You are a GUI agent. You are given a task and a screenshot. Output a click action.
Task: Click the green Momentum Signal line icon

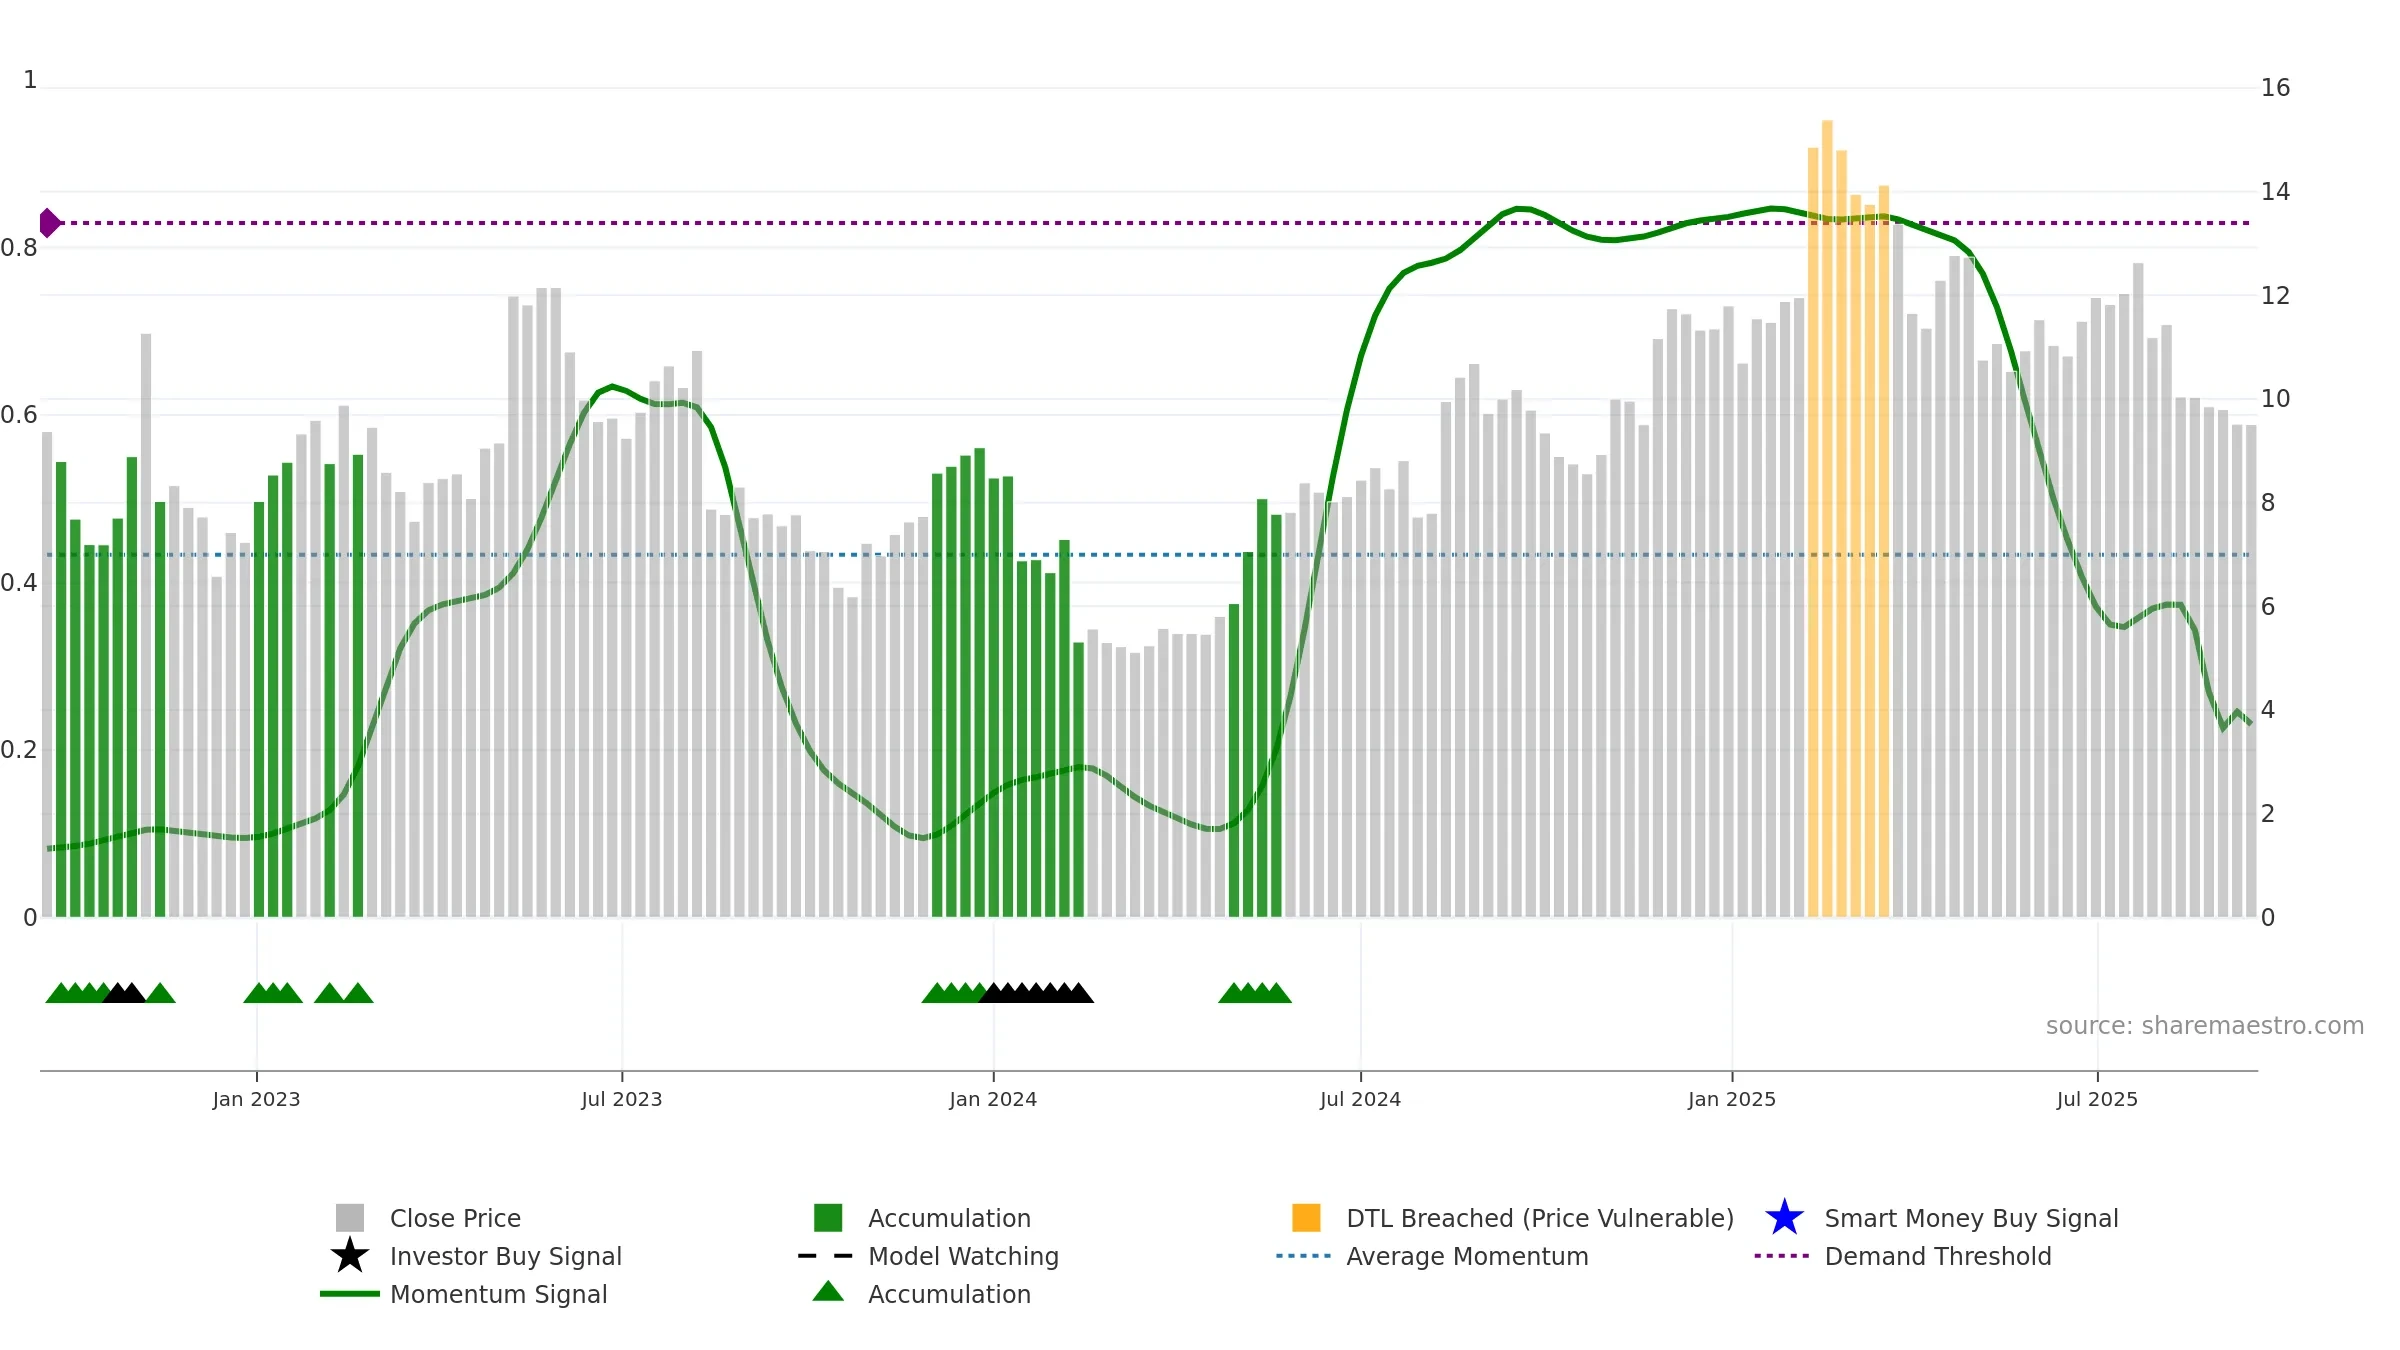coord(350,1293)
